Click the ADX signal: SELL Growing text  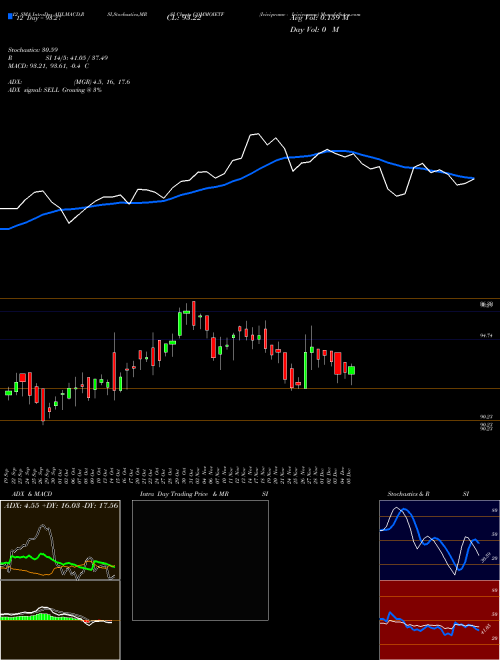55,90
